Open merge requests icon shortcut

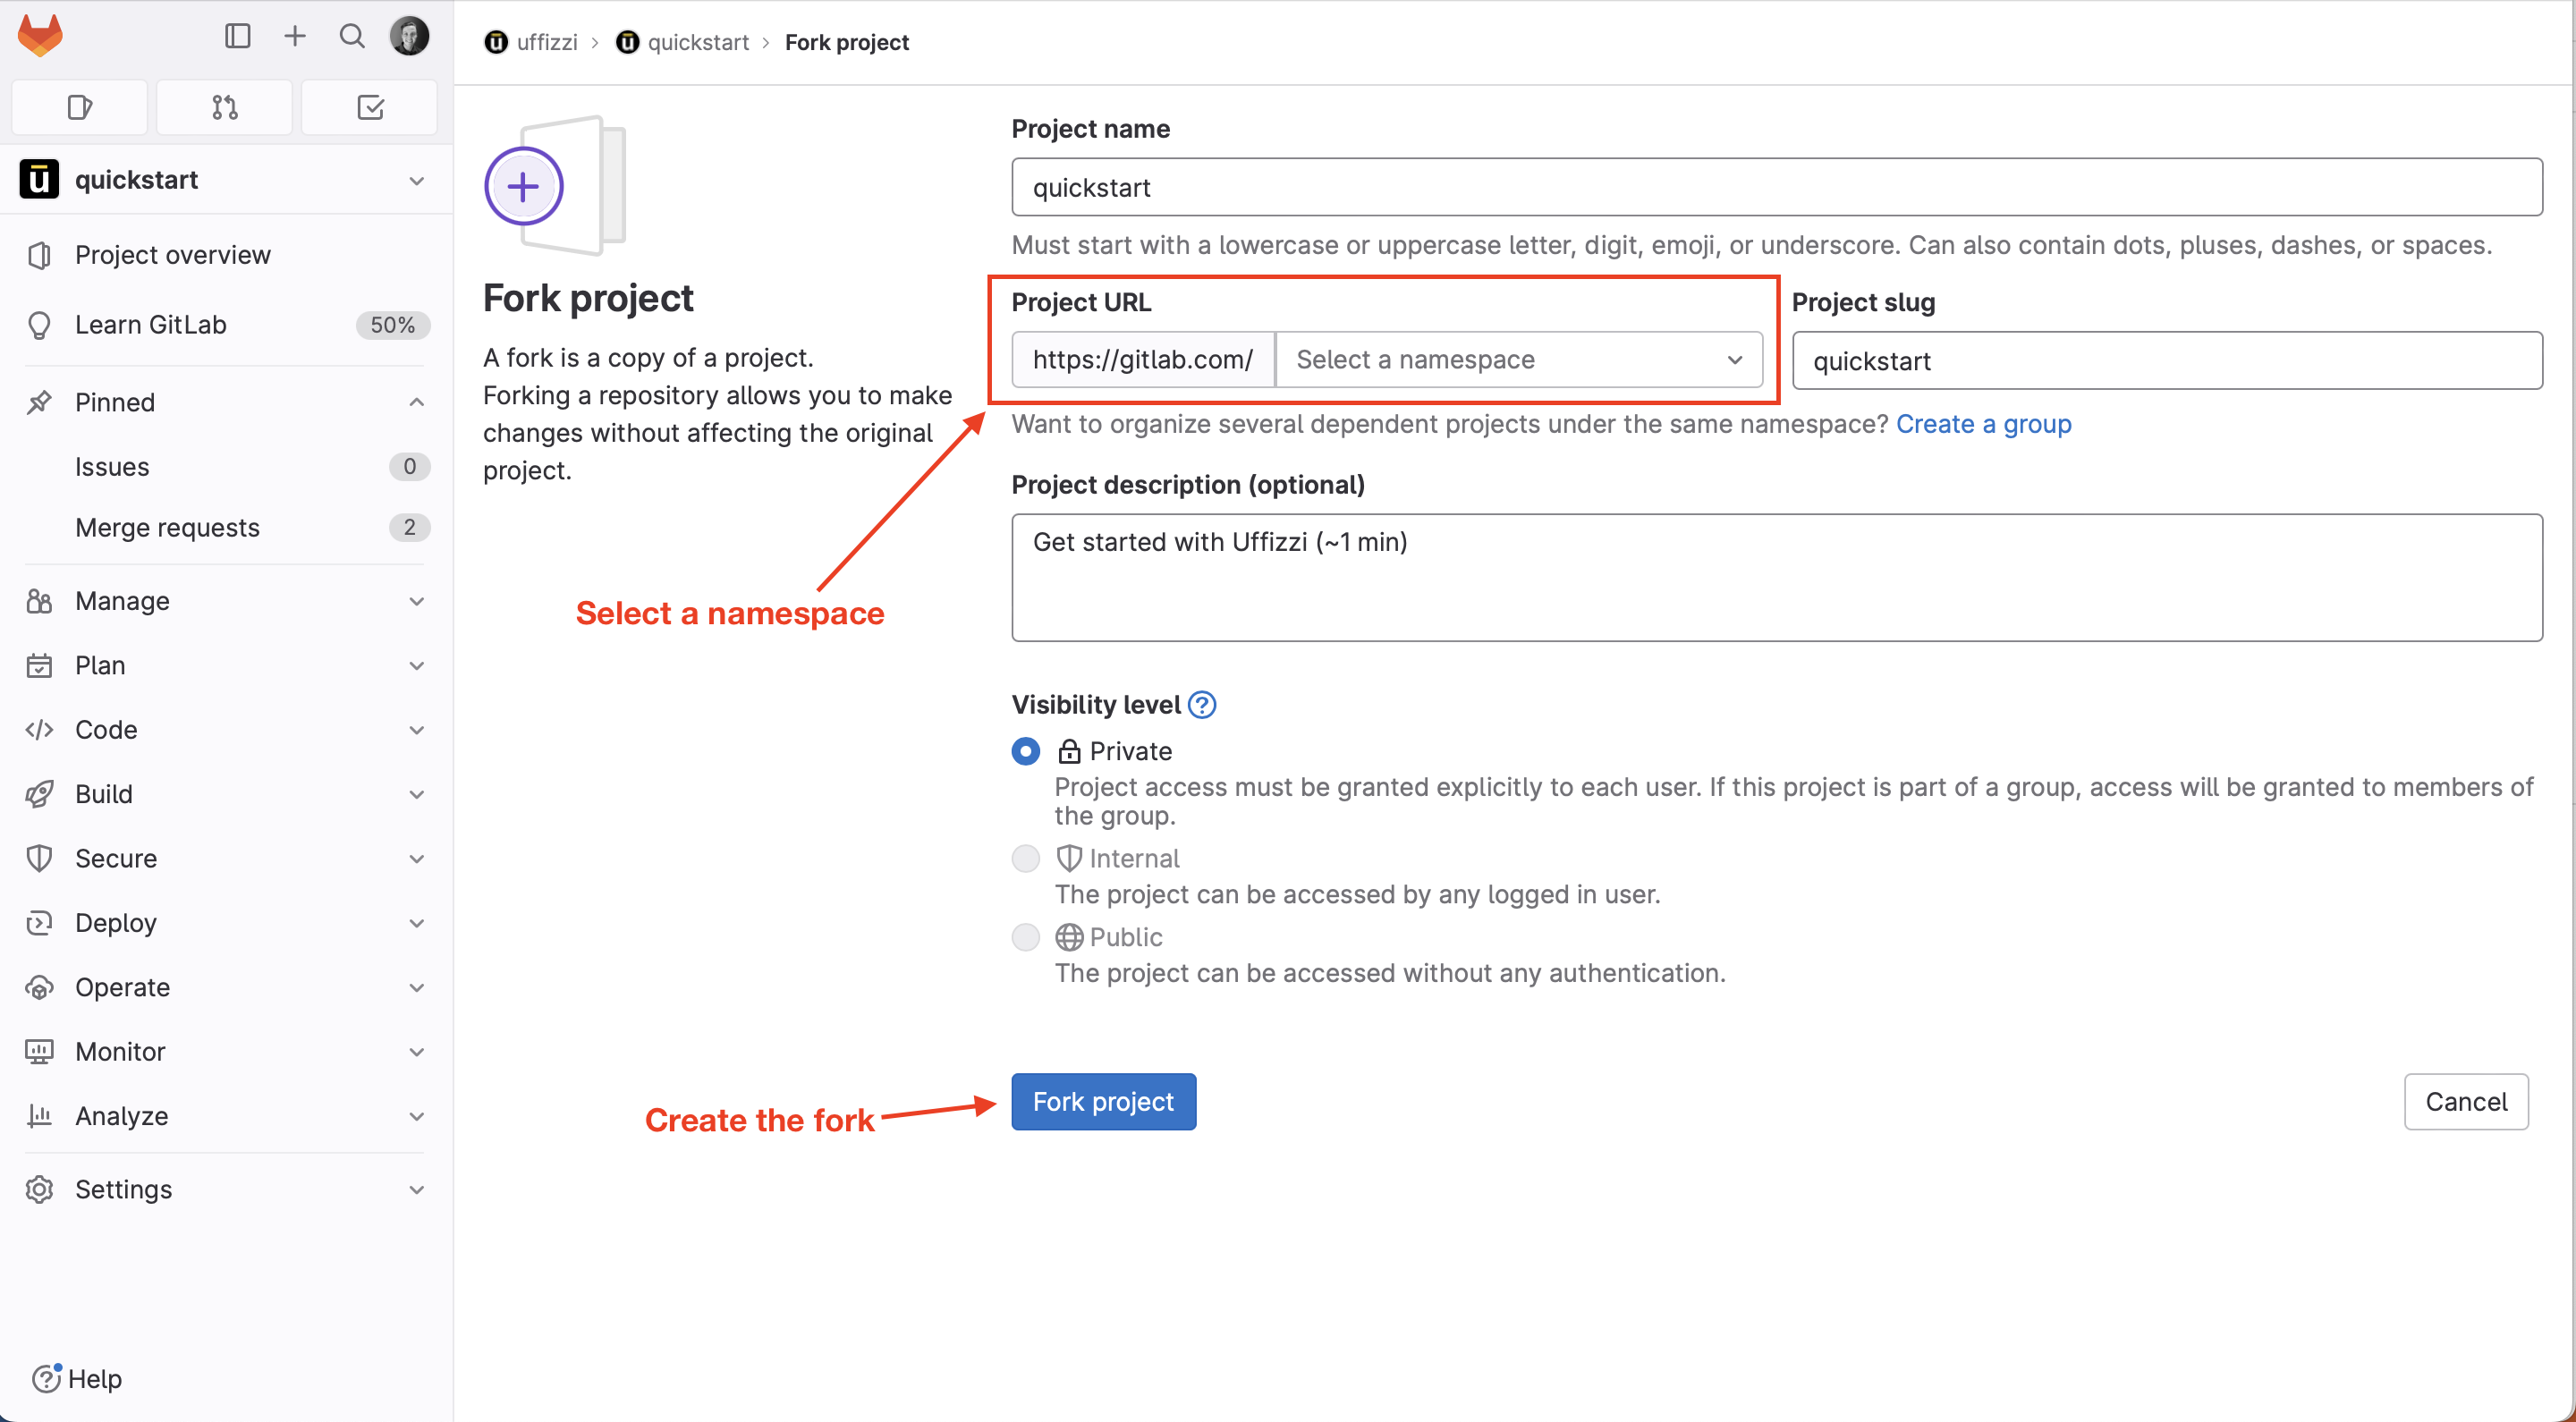click(x=225, y=107)
